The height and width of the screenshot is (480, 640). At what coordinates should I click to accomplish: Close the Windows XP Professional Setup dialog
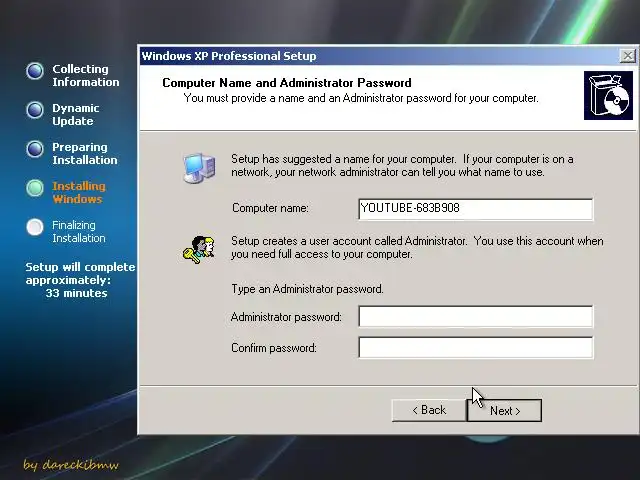coord(627,56)
